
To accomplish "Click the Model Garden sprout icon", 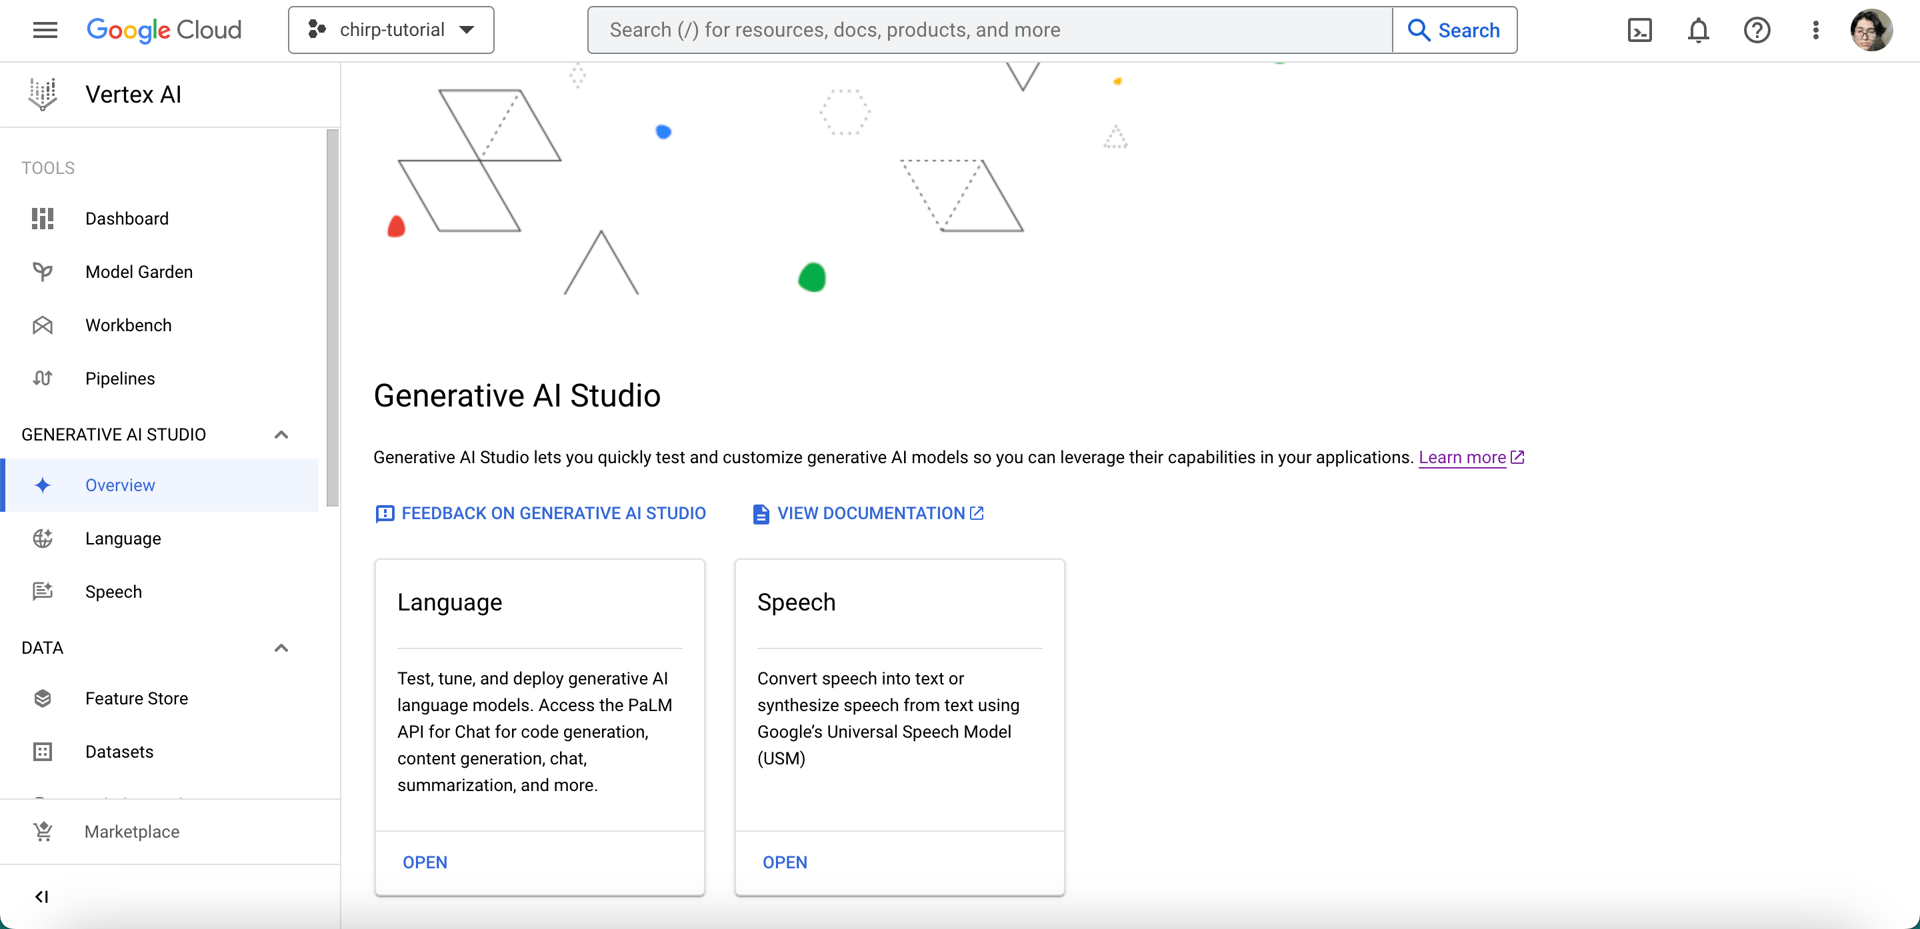I will click(x=43, y=272).
